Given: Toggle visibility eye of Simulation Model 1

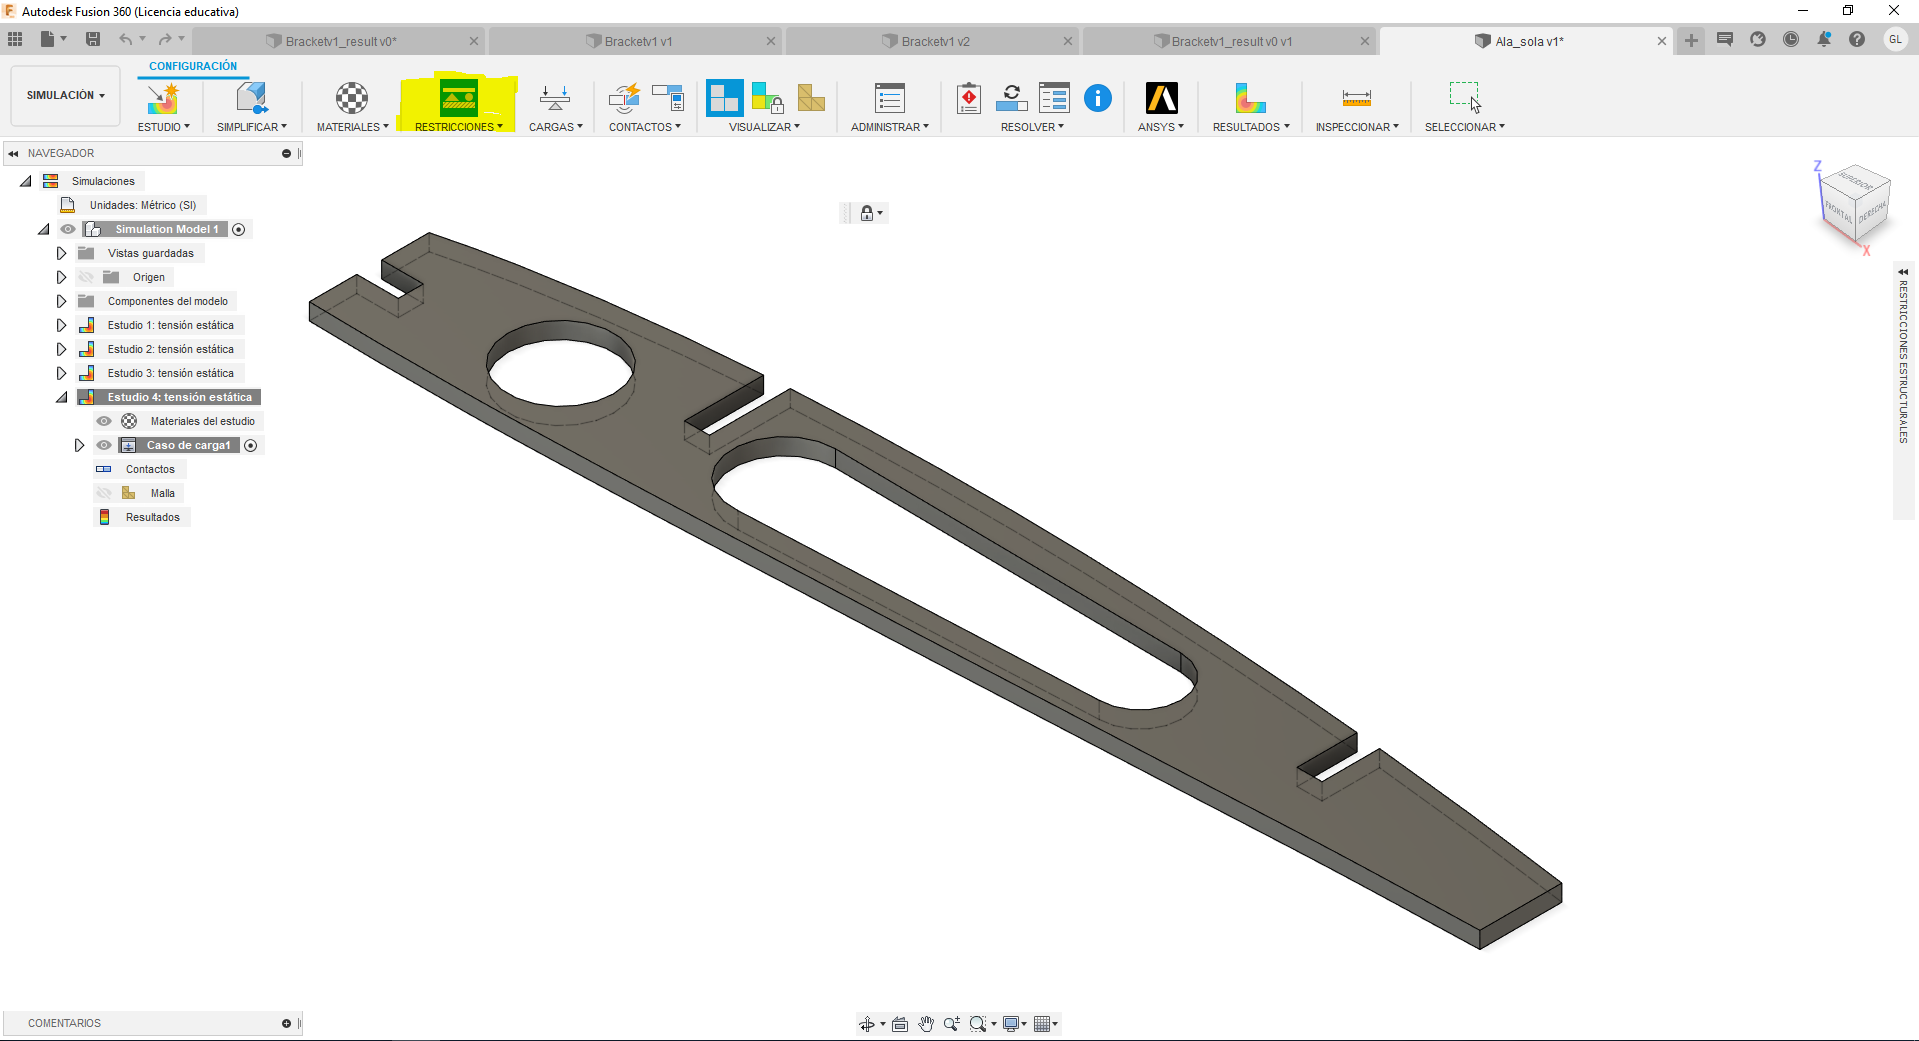Looking at the screenshot, I should pos(68,229).
